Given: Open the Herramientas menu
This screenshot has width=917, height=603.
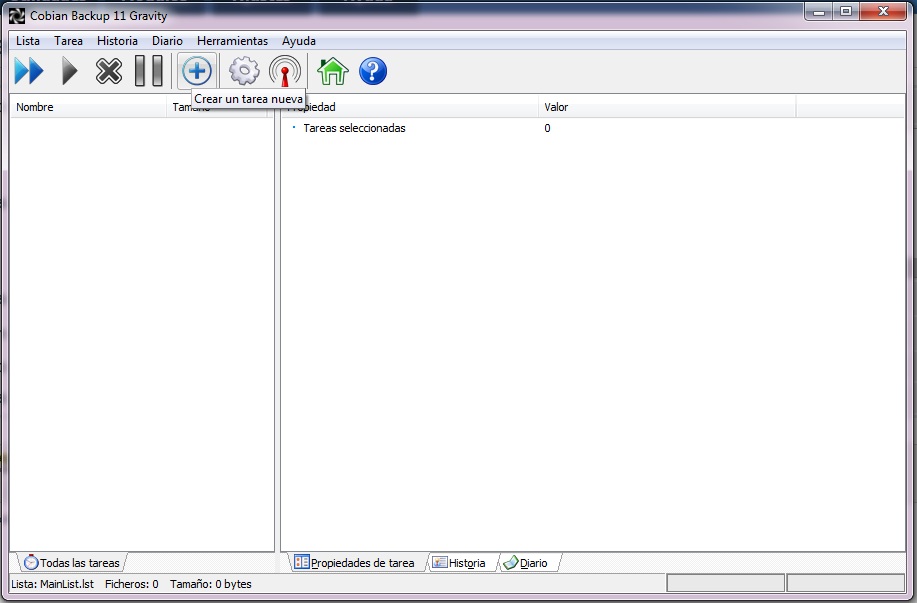Looking at the screenshot, I should (232, 41).
